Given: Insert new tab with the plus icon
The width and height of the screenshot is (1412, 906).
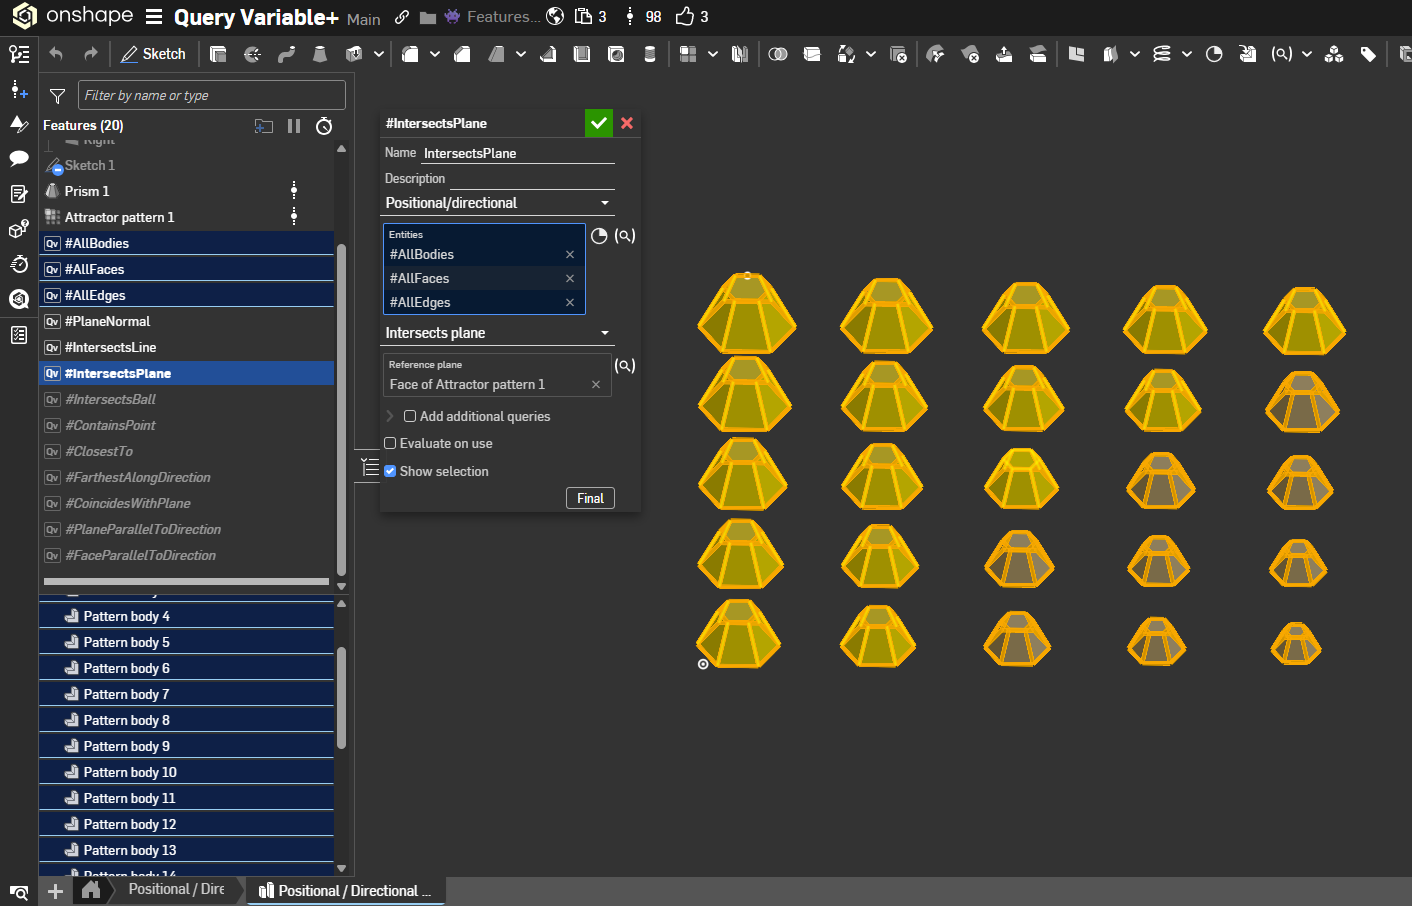Looking at the screenshot, I should pos(55,891).
